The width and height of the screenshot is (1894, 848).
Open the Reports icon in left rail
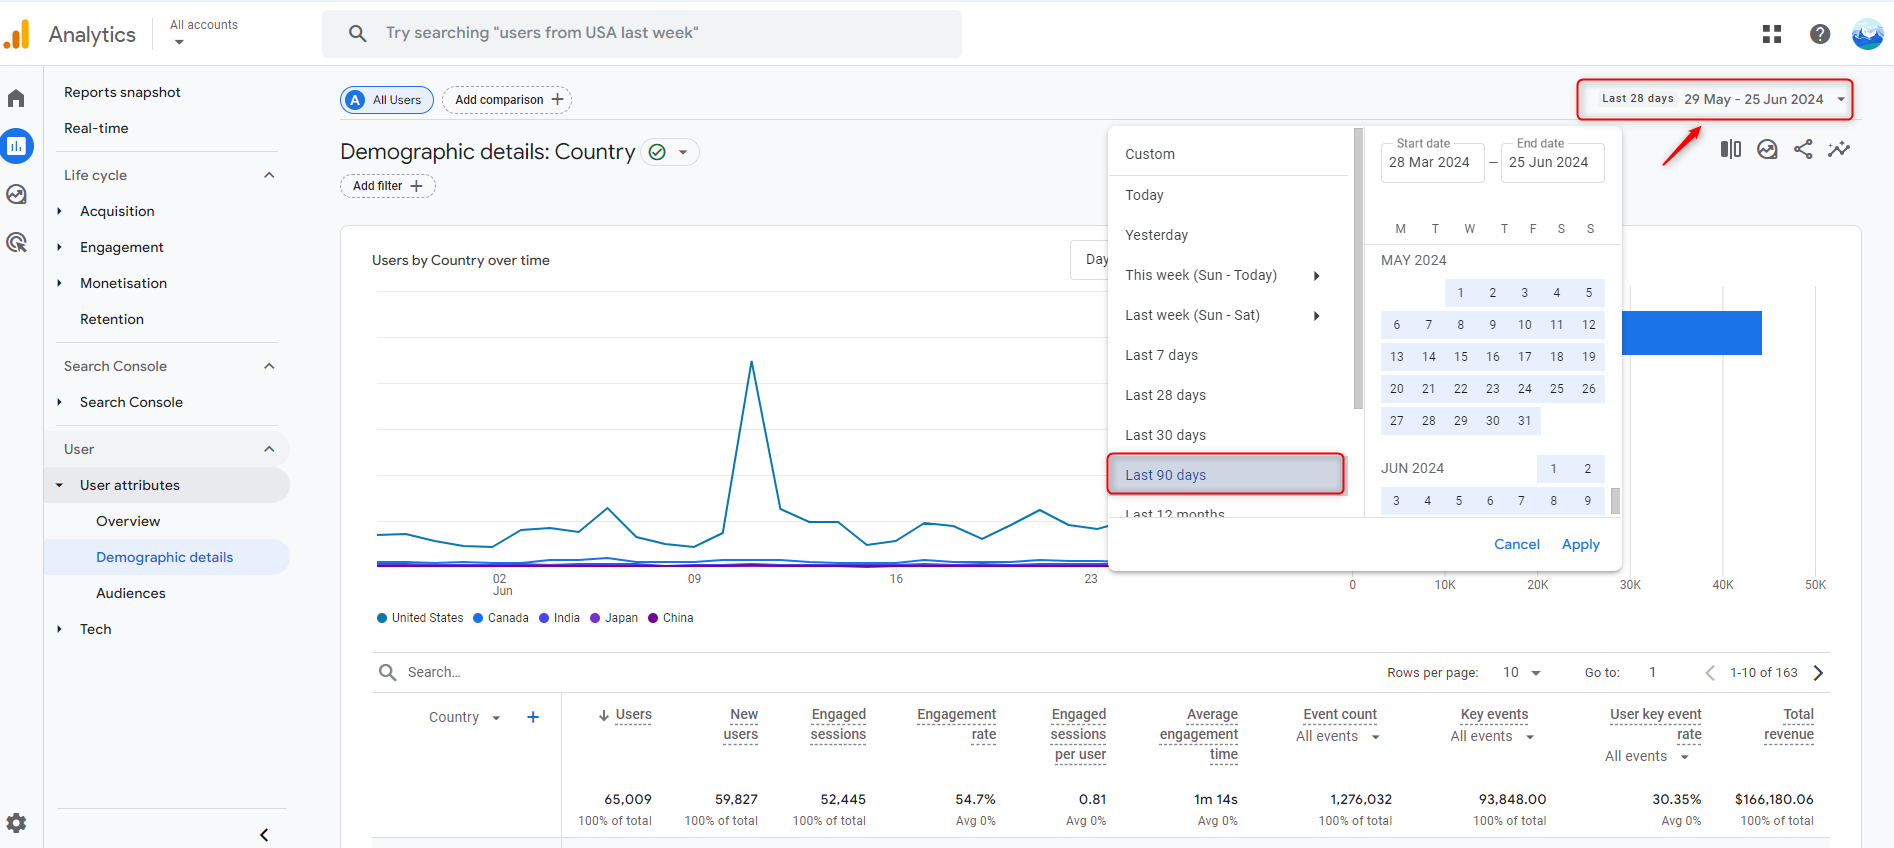tap(16, 146)
